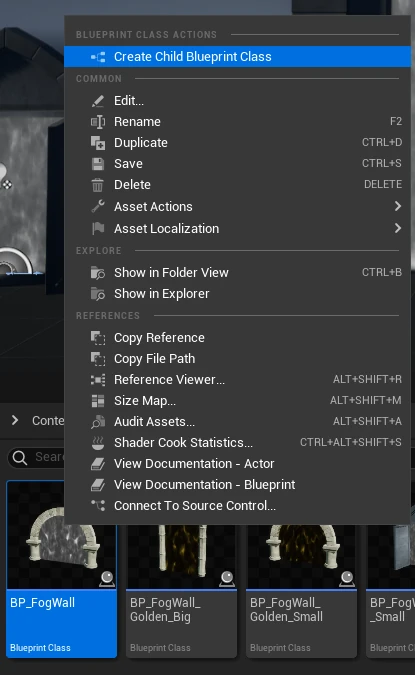Expand the Content path chevron

tap(15, 420)
